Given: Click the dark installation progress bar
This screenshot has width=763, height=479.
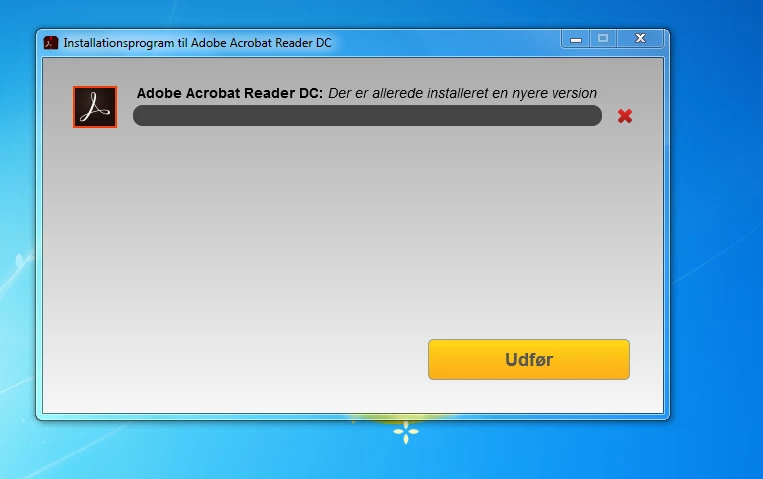Looking at the screenshot, I should 367,116.
